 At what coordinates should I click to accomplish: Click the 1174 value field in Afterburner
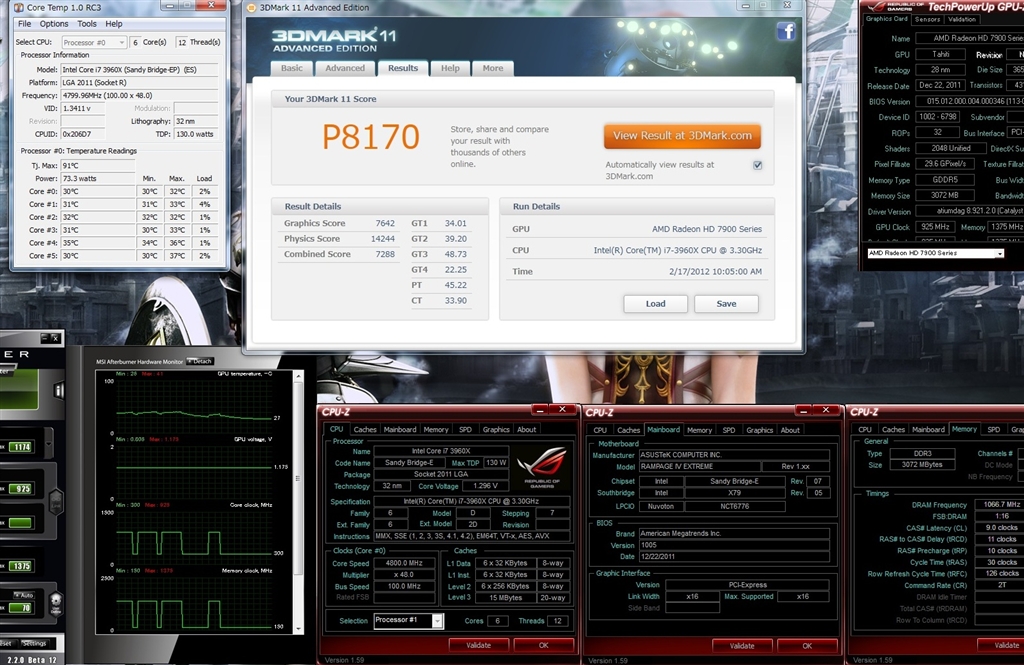[21, 447]
